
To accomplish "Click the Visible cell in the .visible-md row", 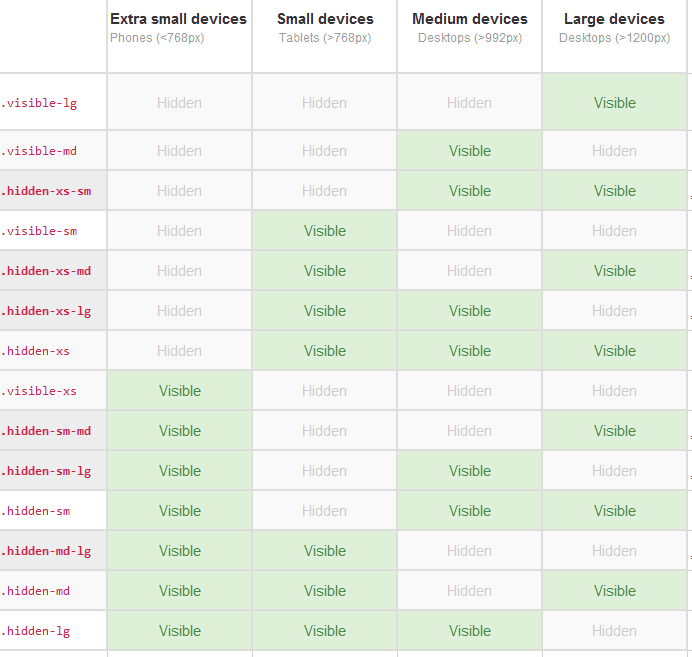I will point(469,151).
